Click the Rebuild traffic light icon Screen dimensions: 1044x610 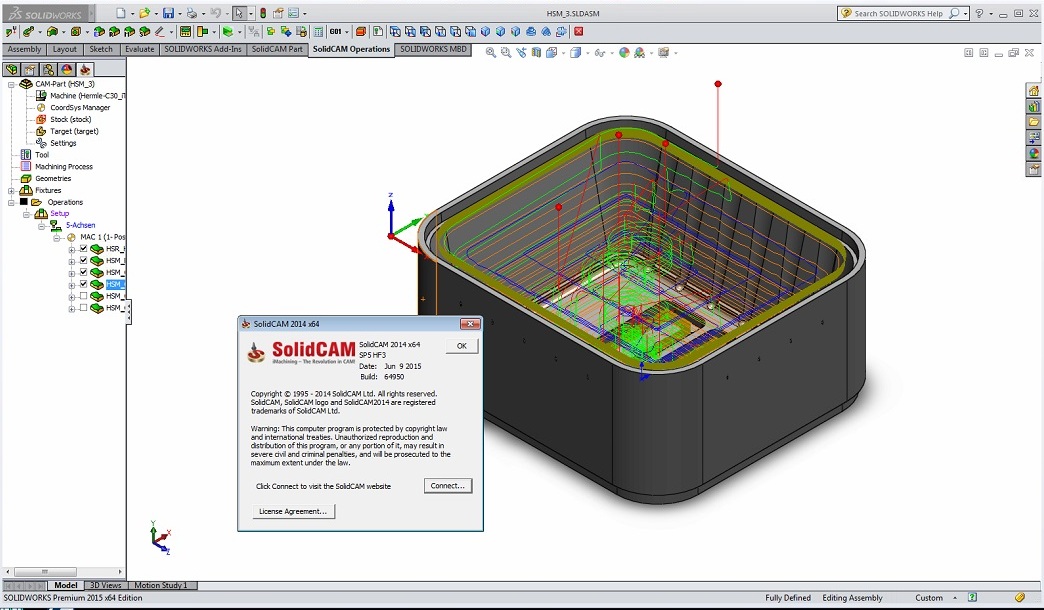tap(263, 13)
